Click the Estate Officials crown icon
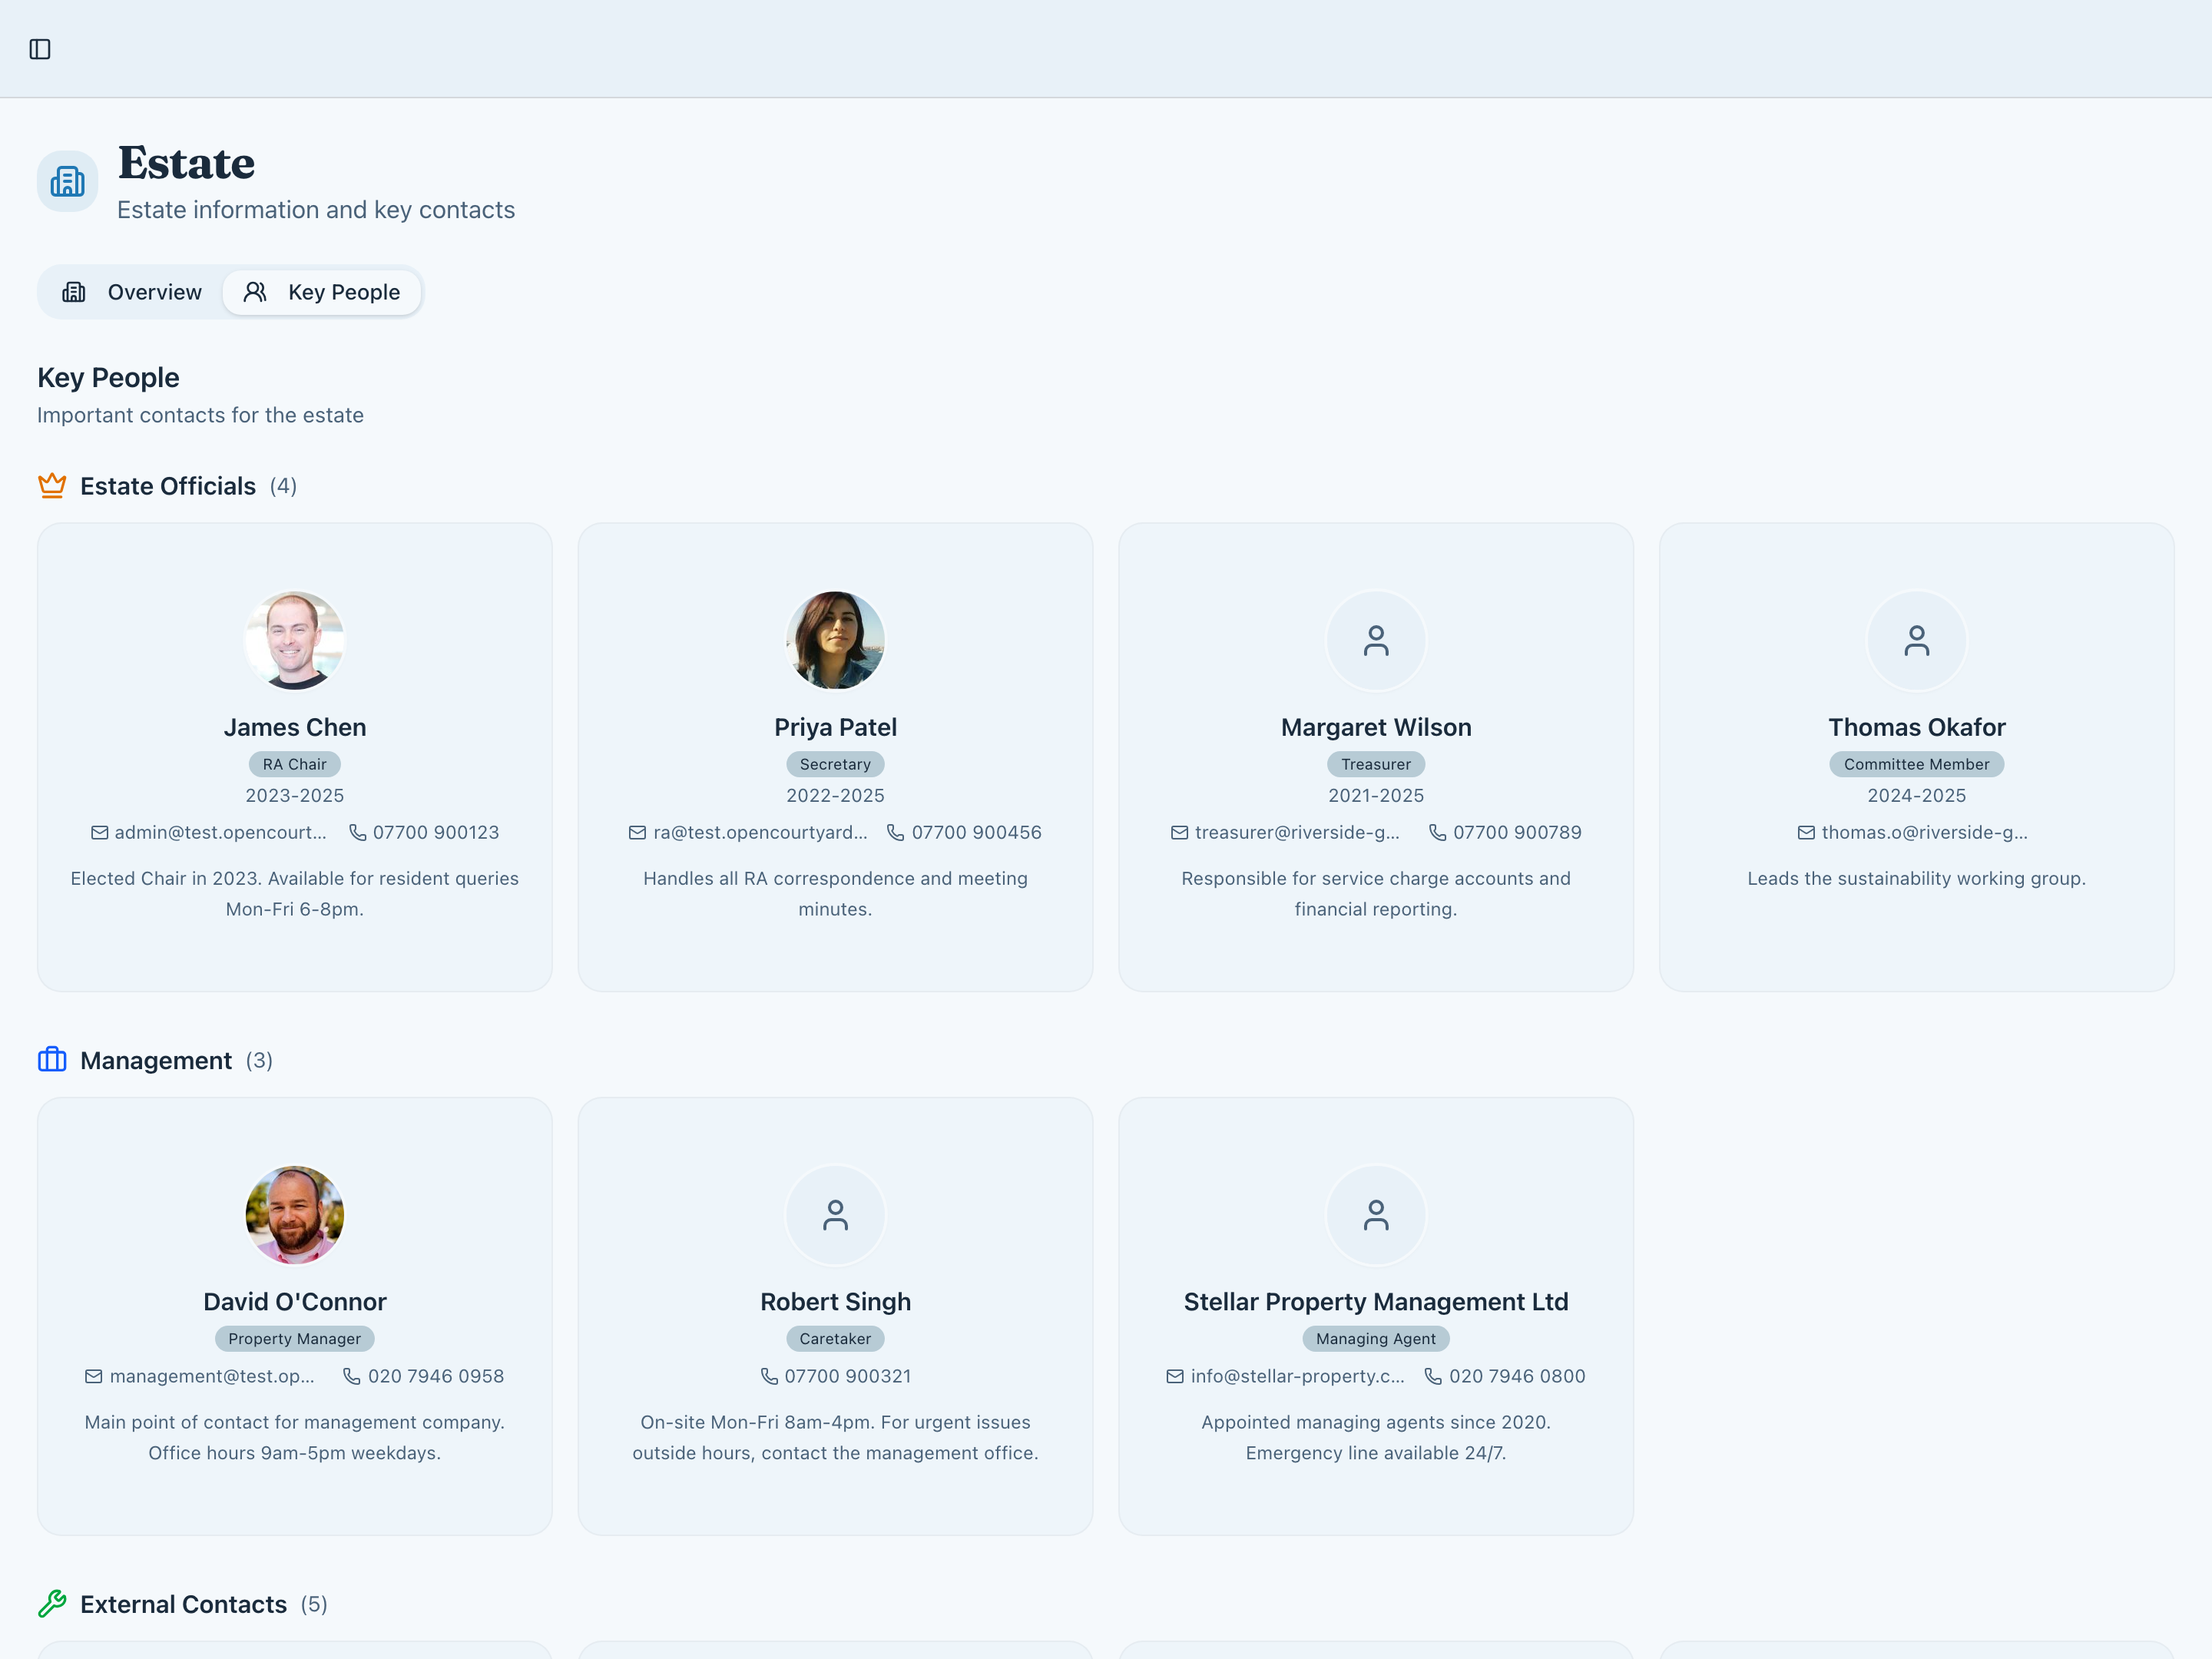Image resolution: width=2212 pixels, height=1659 pixels. click(52, 486)
